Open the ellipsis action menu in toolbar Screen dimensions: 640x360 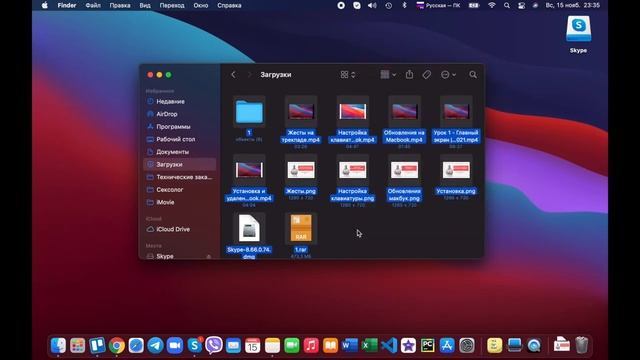[x=448, y=75]
